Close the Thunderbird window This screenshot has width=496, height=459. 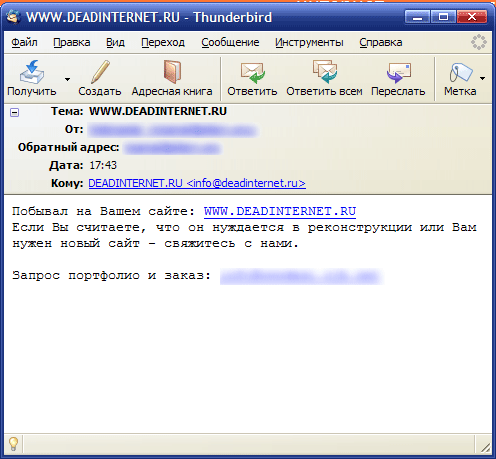[472, 17]
